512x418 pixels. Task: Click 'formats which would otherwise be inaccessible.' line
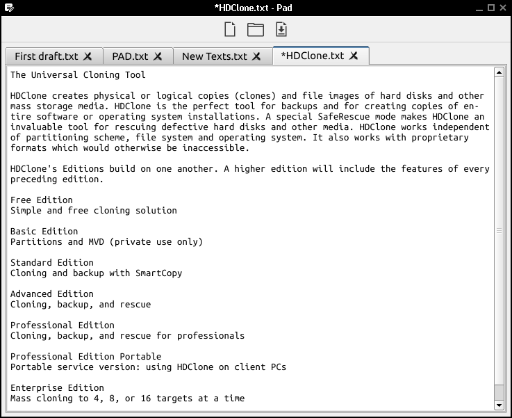(130, 148)
